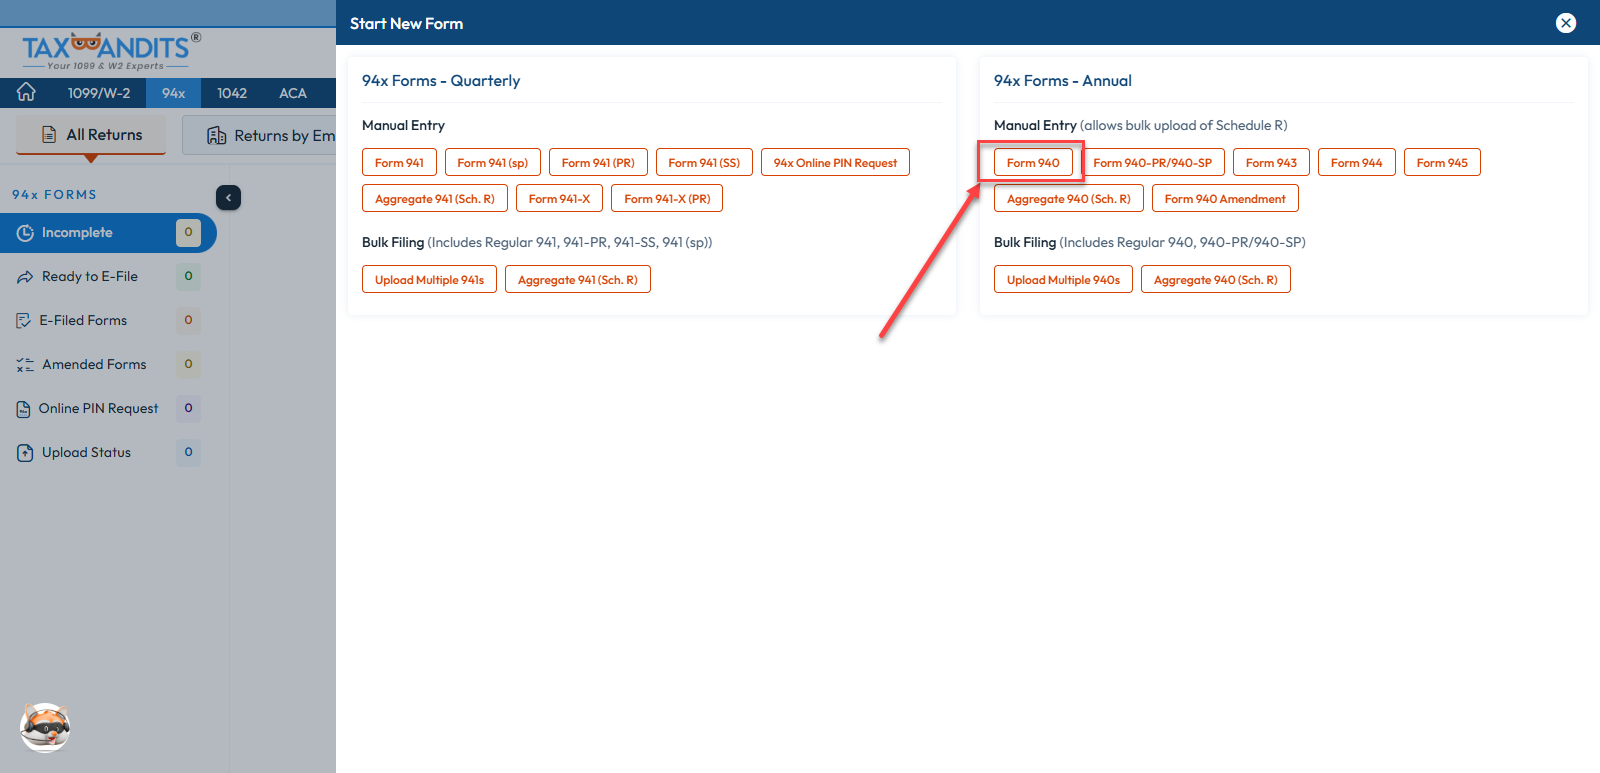Choose Form 940 Amendment
The image size is (1600, 773).
tap(1225, 199)
